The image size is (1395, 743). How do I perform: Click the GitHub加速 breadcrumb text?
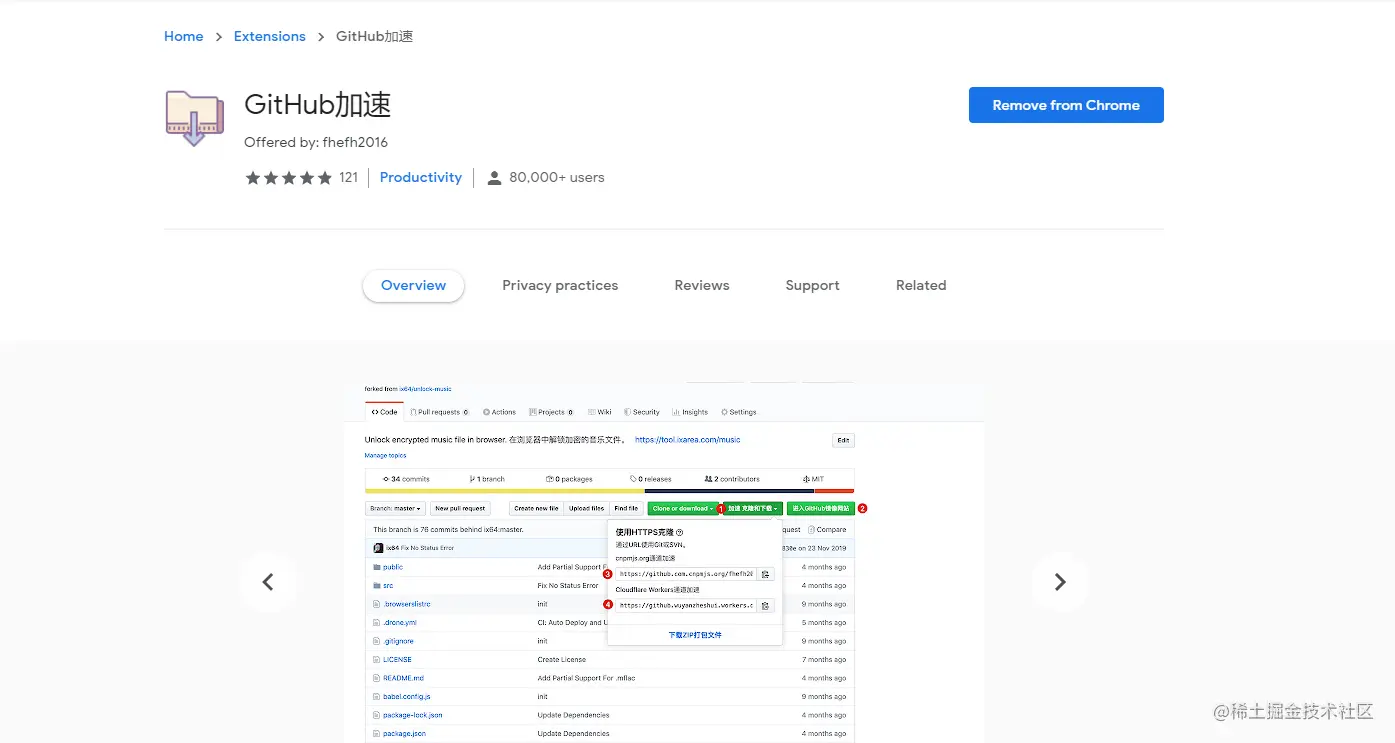coord(374,36)
